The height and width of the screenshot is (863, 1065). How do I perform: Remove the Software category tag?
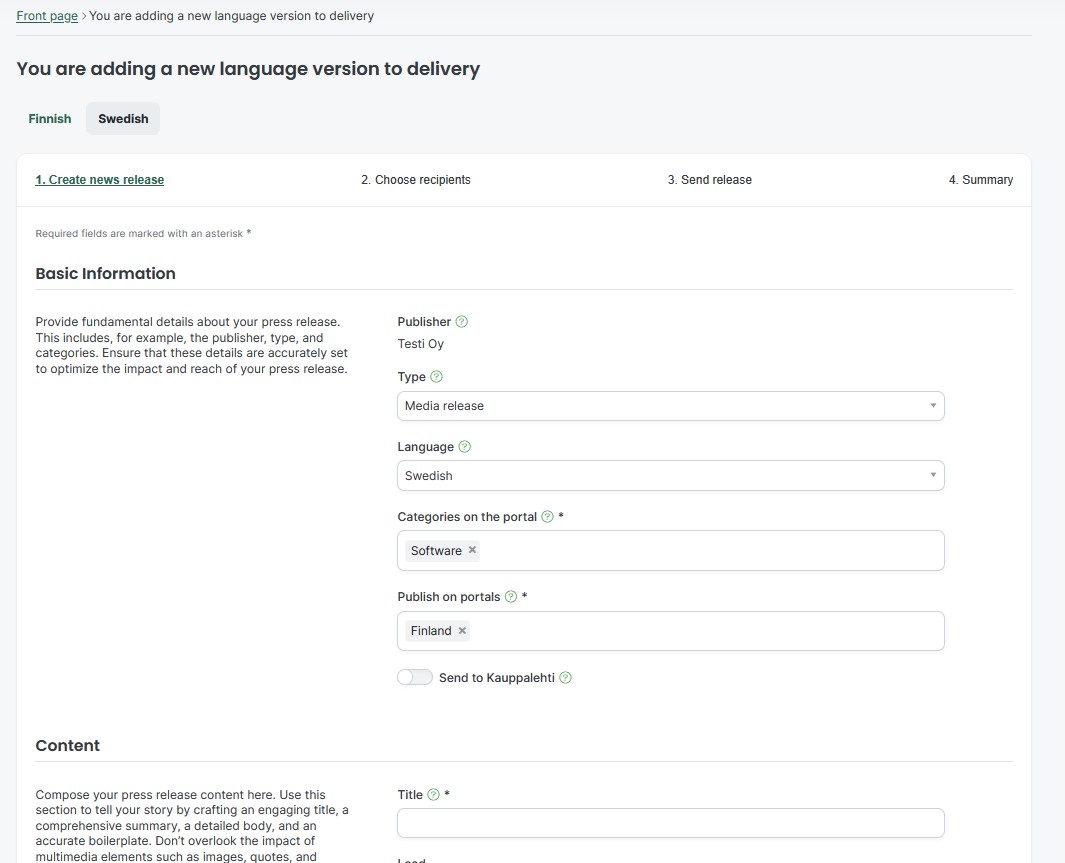(472, 550)
